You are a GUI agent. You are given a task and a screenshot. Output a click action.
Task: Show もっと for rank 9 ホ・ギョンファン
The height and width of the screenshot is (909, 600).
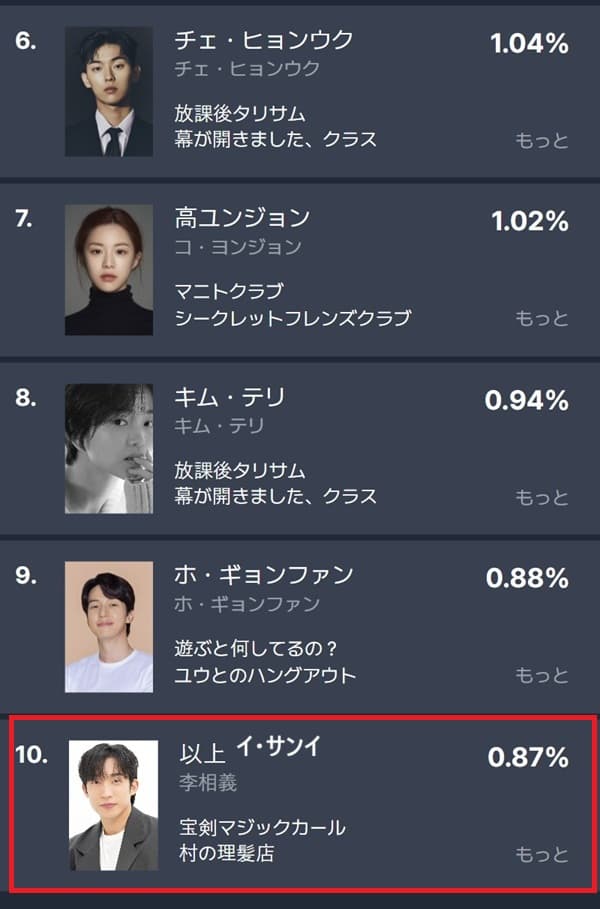tap(541, 676)
